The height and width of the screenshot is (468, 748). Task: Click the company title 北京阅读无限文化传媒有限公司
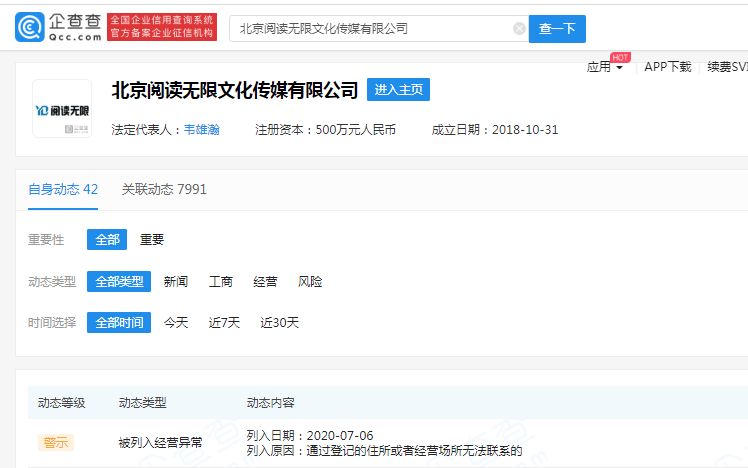235,90
